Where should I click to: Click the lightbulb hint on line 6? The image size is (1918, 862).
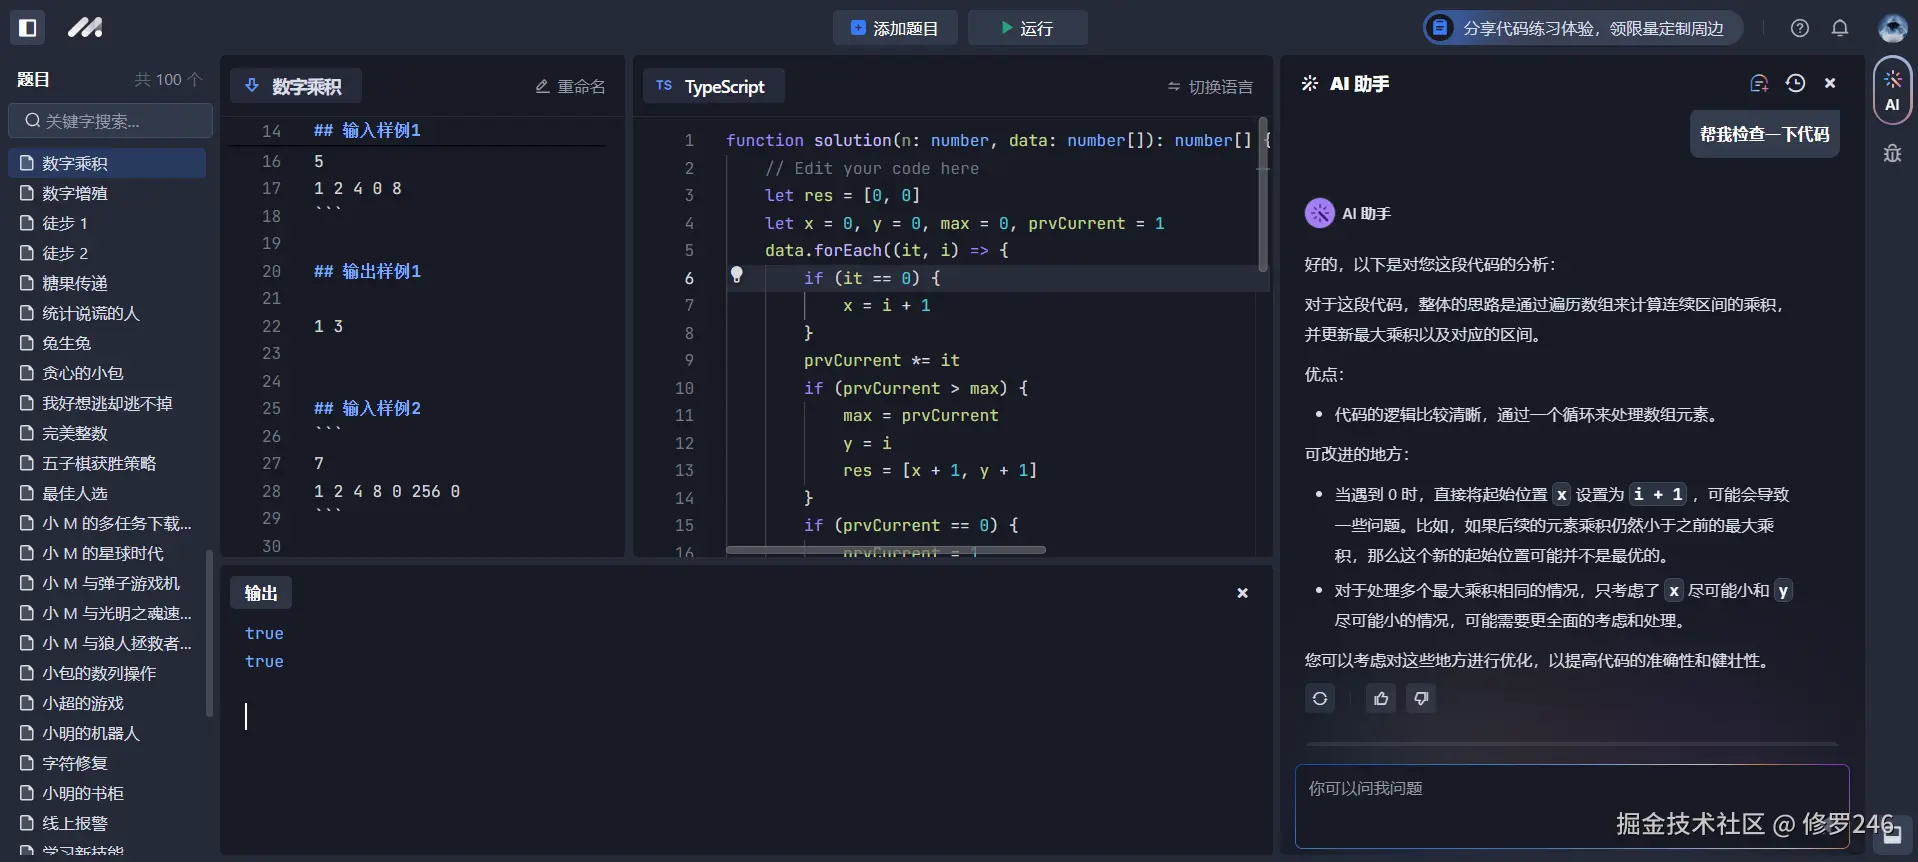coord(737,275)
